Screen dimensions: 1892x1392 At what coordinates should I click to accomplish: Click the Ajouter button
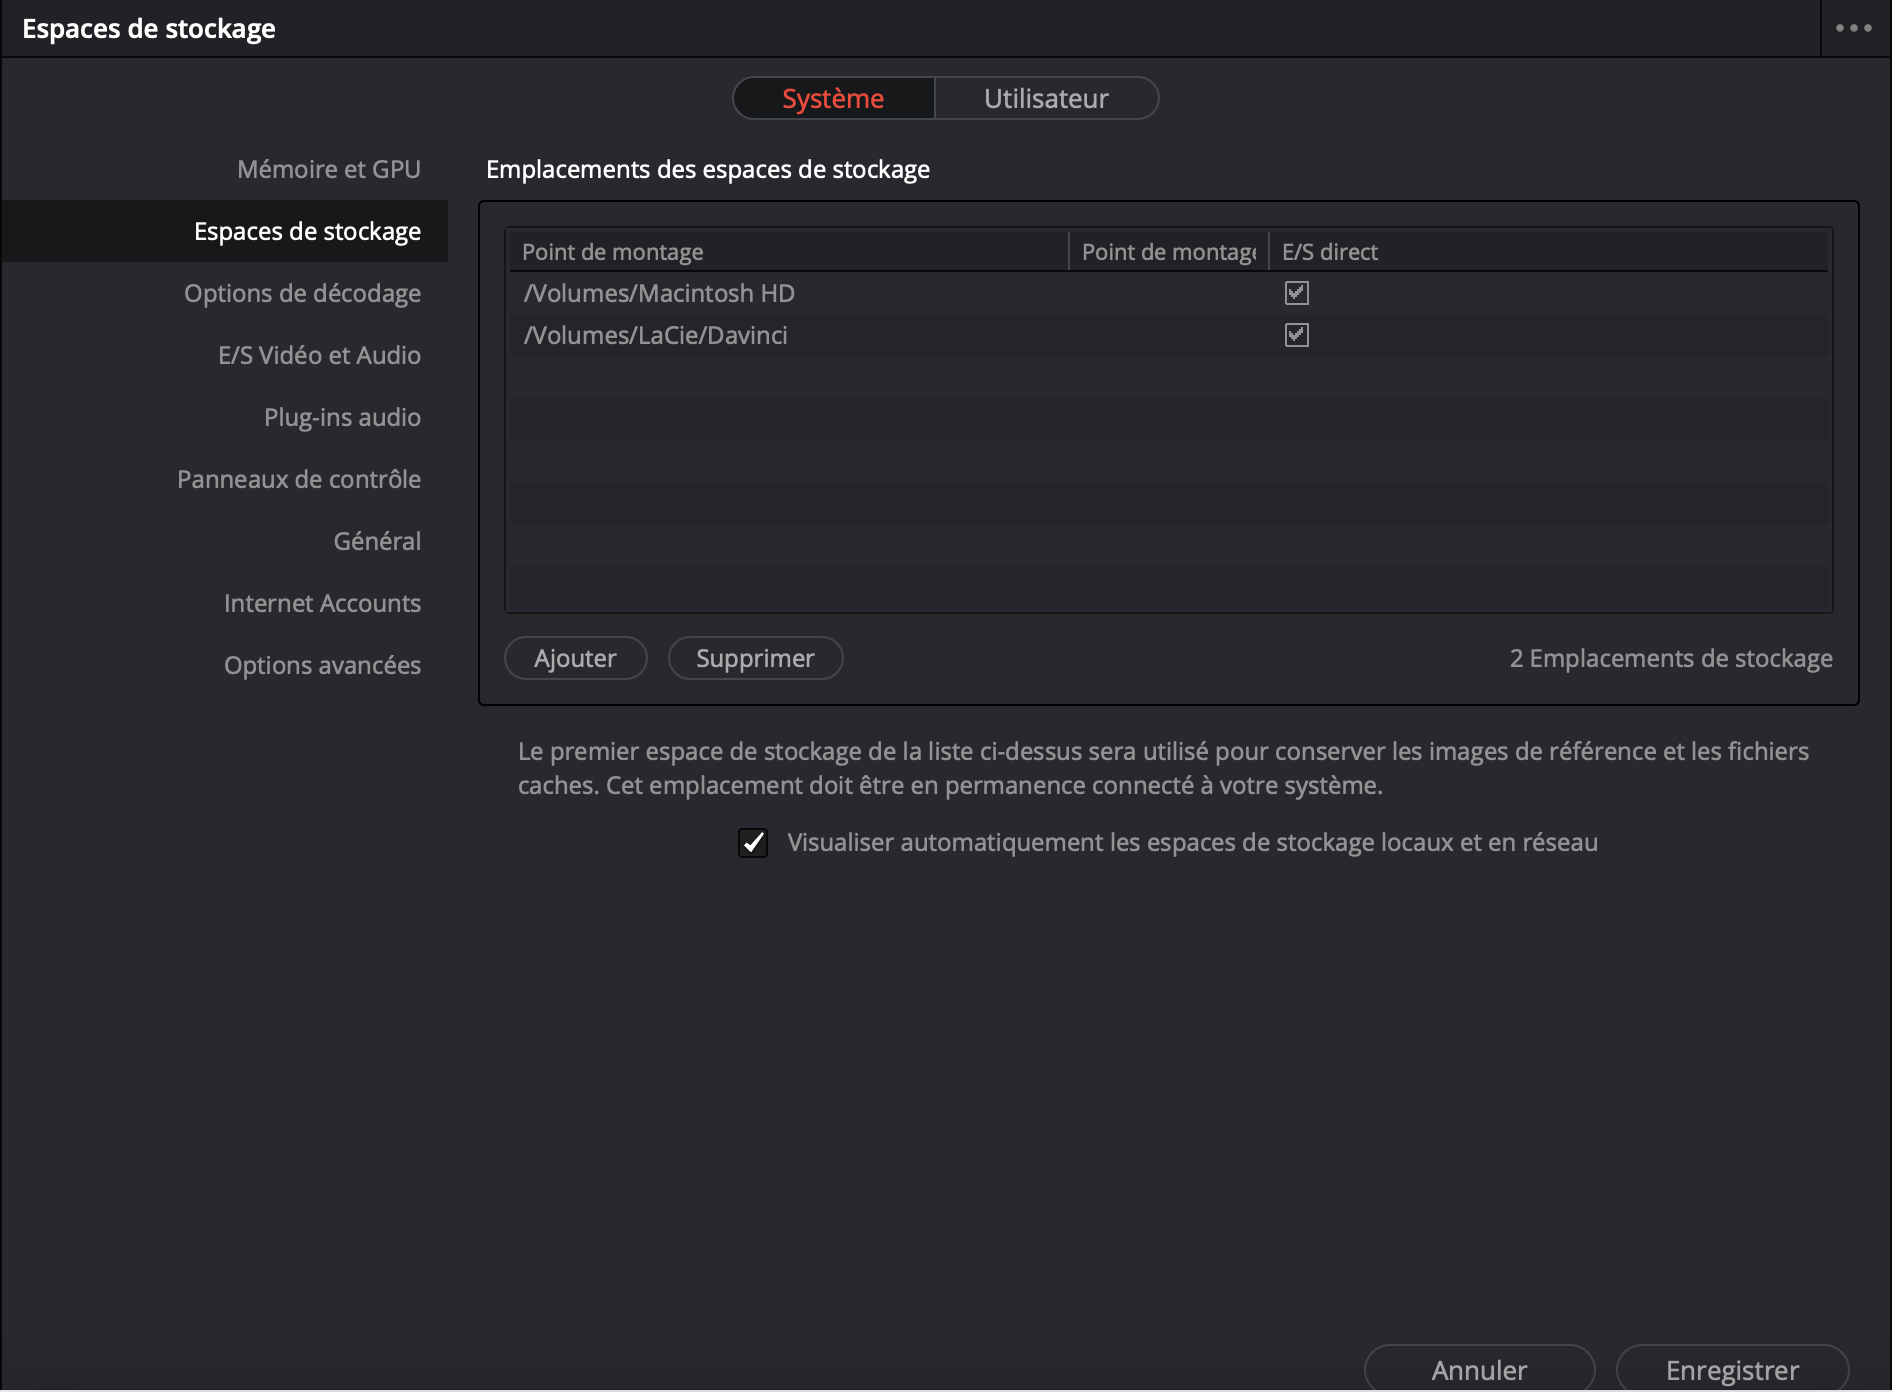point(575,659)
